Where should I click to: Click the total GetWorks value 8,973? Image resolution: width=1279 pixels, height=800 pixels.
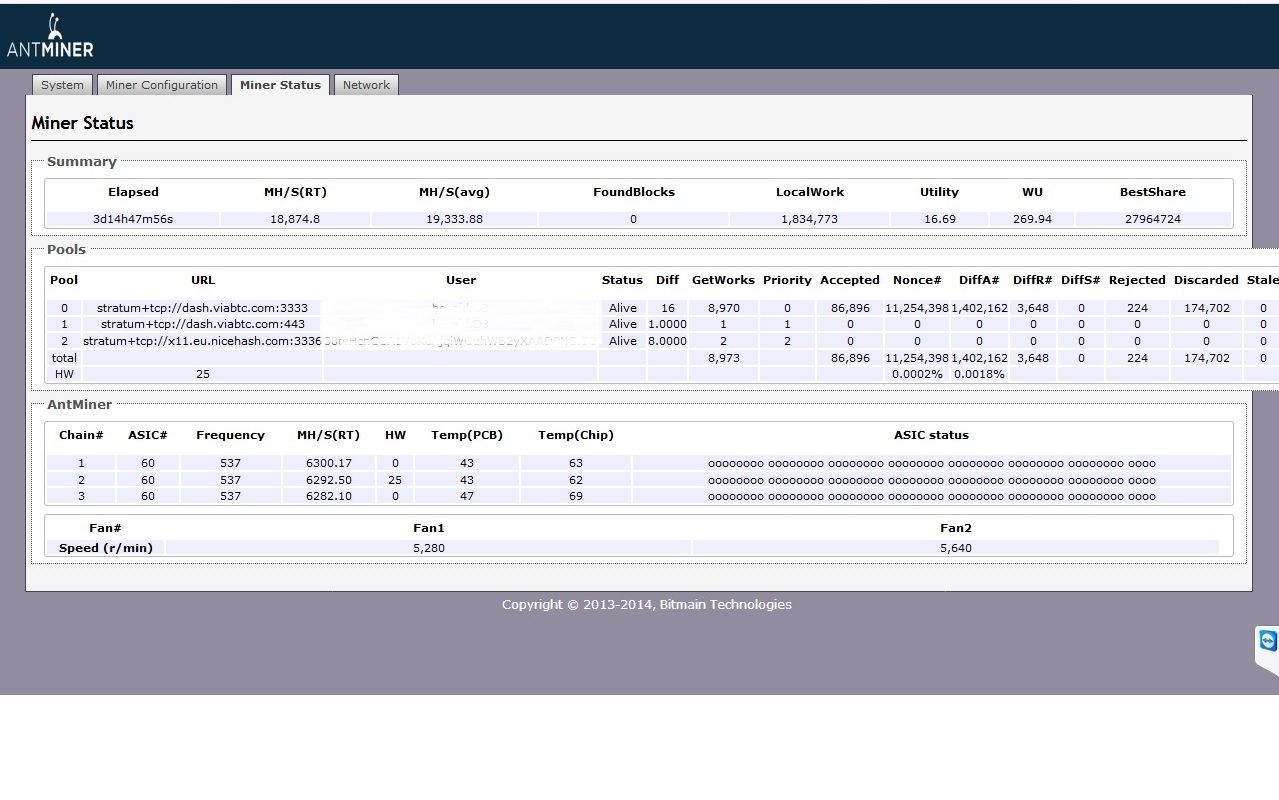(x=723, y=358)
